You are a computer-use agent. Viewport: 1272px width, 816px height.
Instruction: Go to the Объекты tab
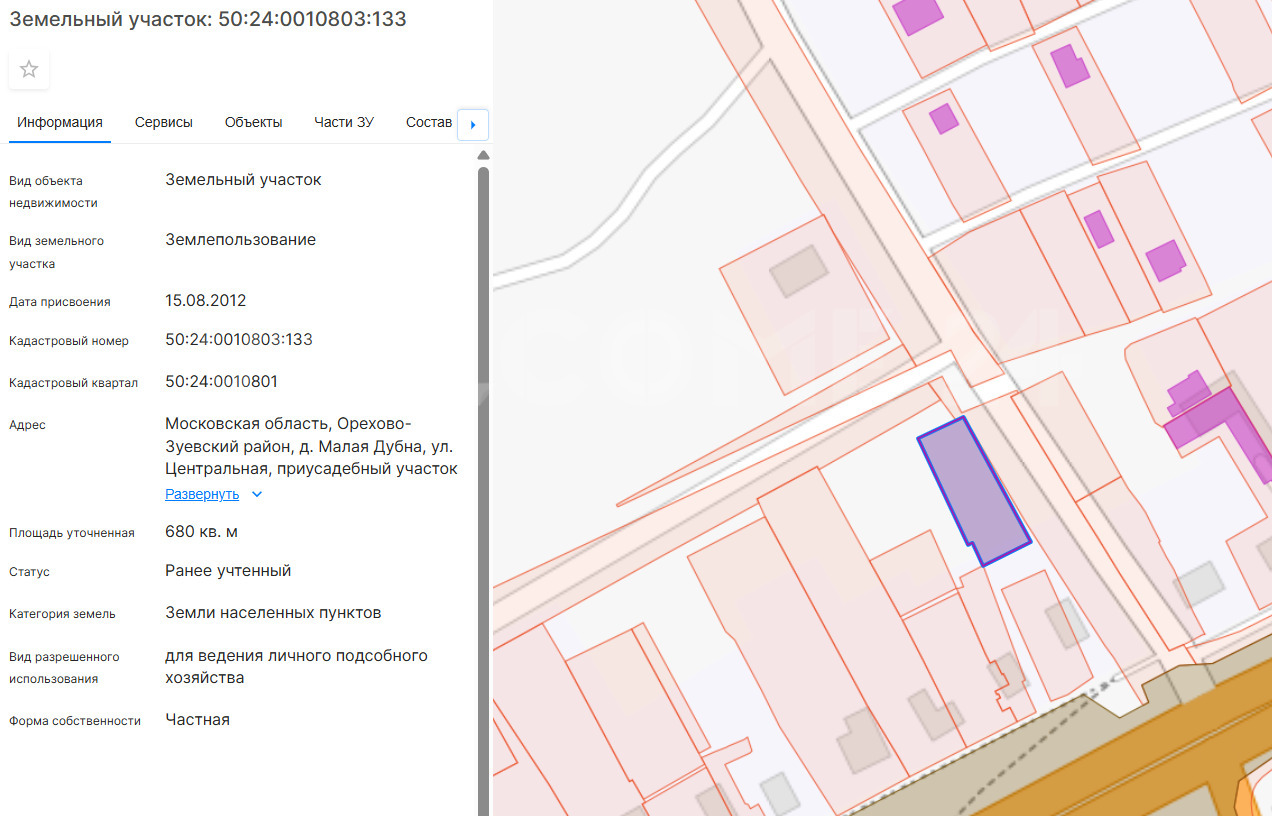point(253,123)
